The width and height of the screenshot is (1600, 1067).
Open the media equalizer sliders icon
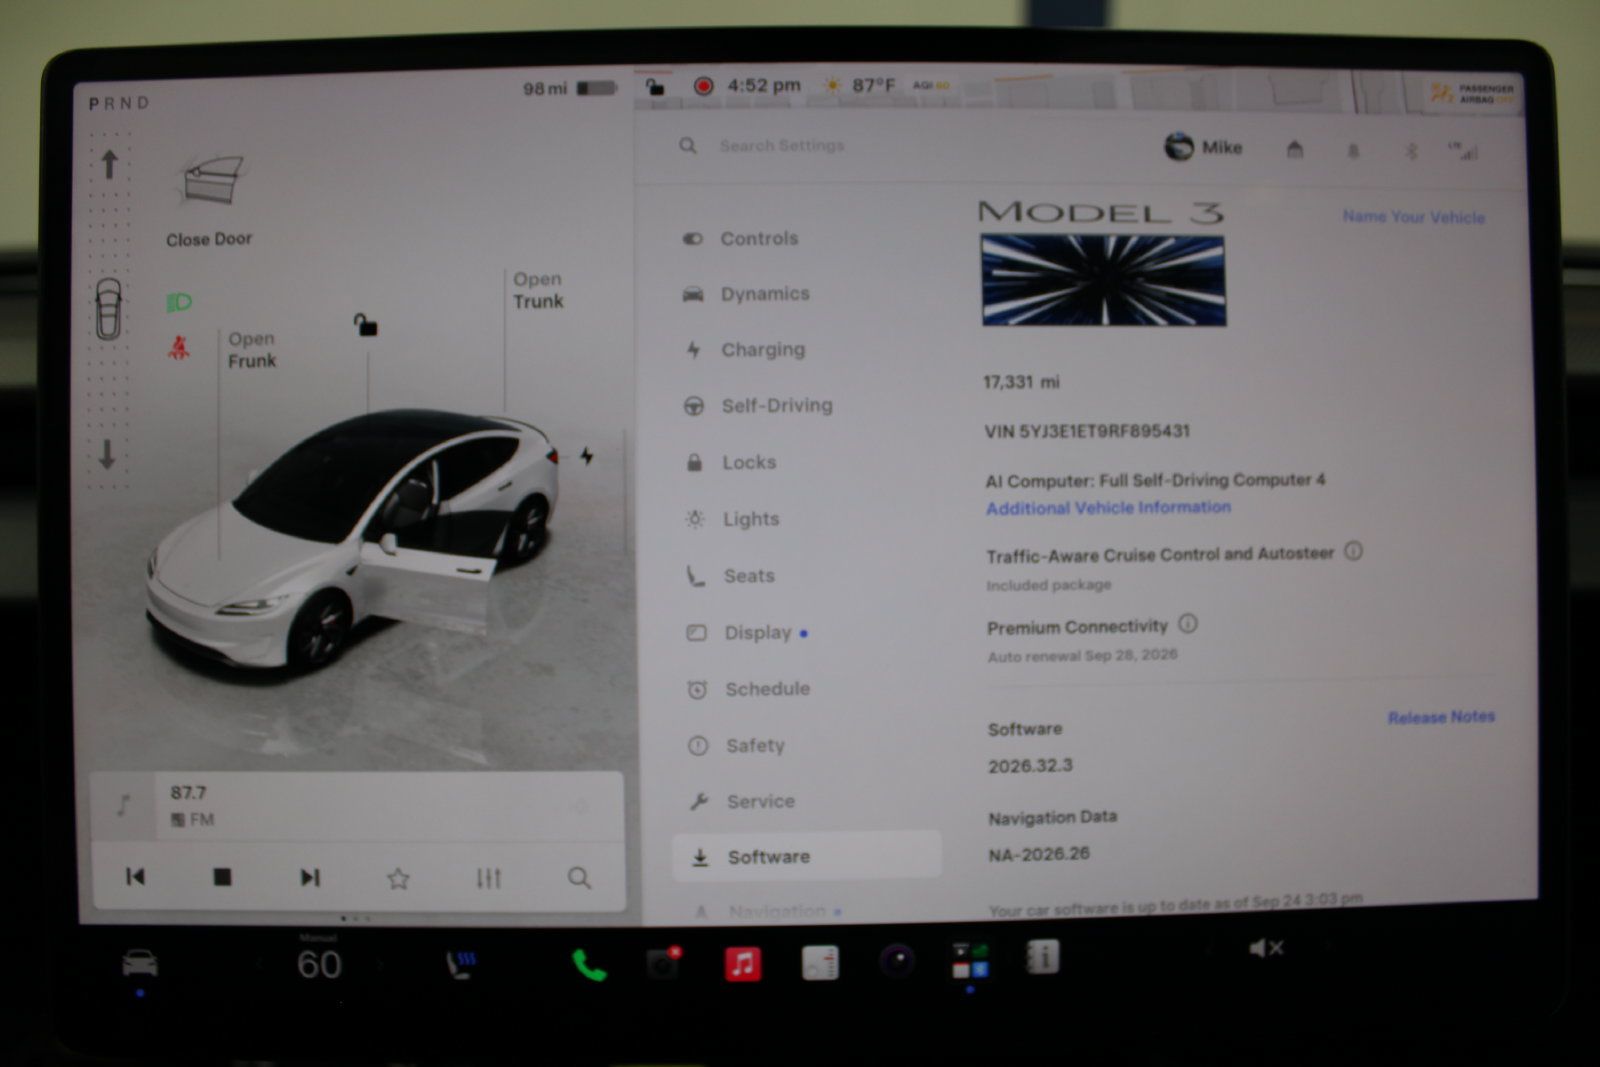pyautogui.click(x=489, y=878)
